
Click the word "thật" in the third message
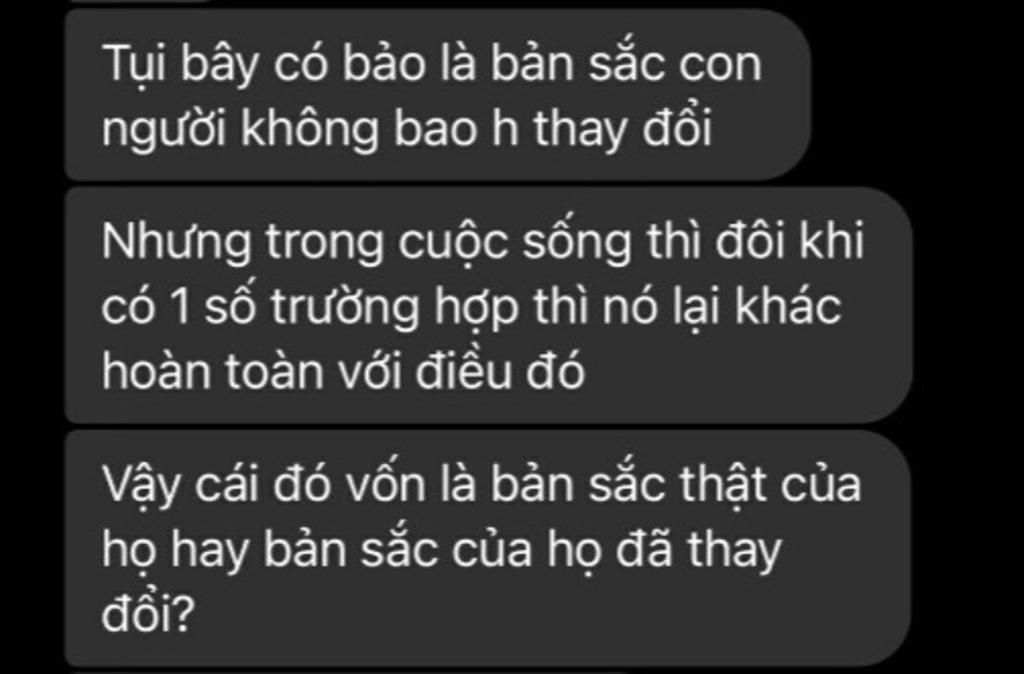point(722,485)
